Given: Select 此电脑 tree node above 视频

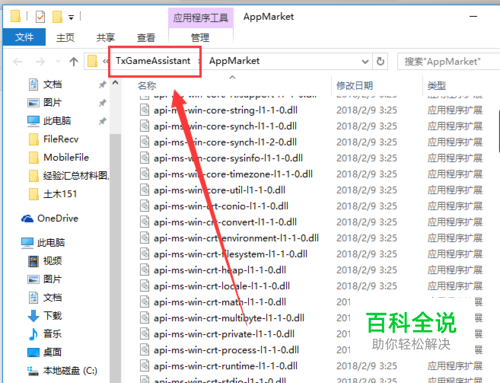Looking at the screenshot, I should tap(51, 242).
